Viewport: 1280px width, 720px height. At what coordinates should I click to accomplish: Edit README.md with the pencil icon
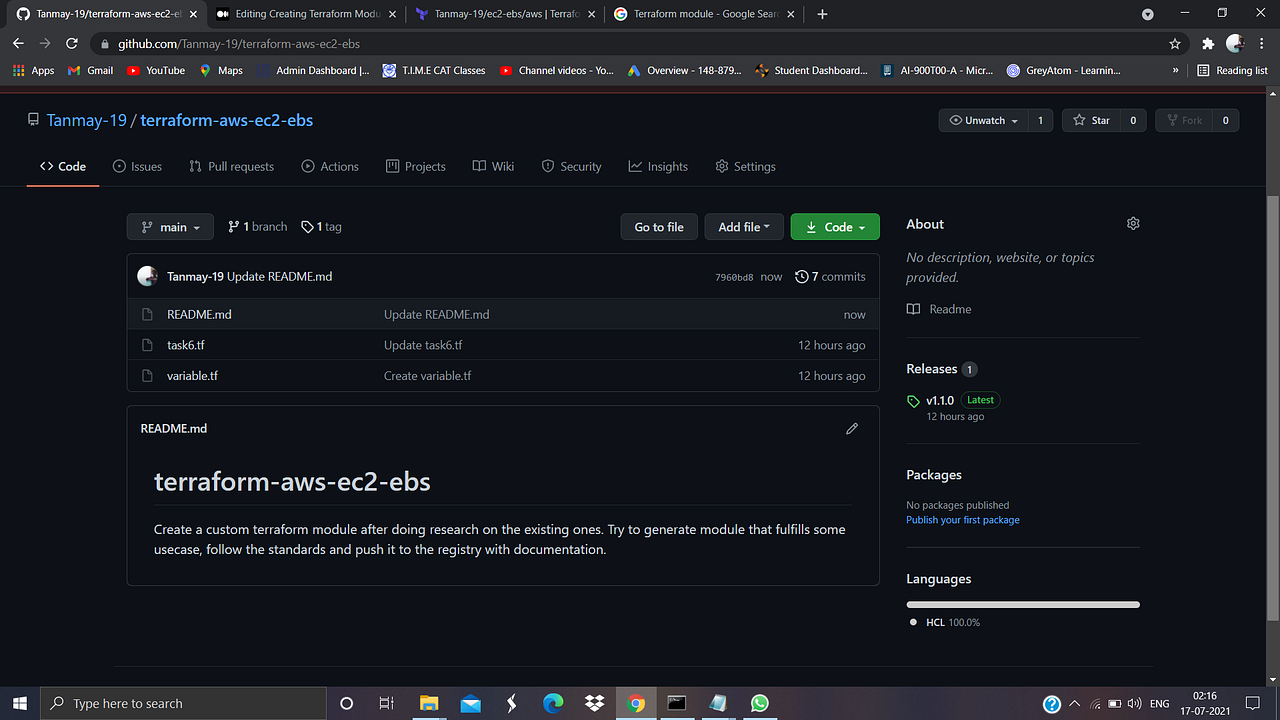tap(852, 428)
